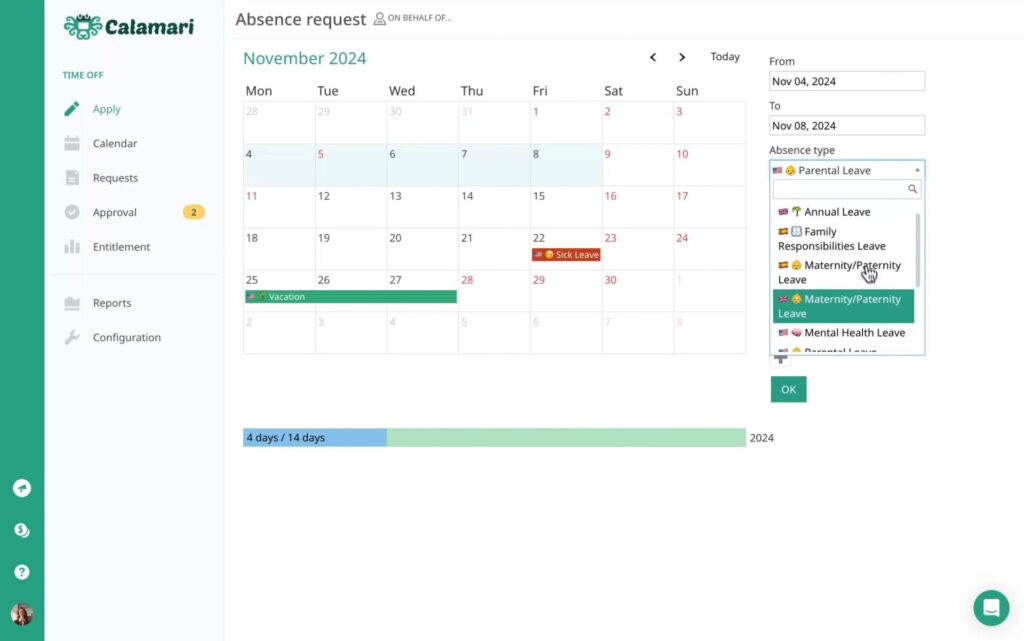Click the Today link
The height and width of the screenshot is (641, 1024).
click(x=725, y=57)
